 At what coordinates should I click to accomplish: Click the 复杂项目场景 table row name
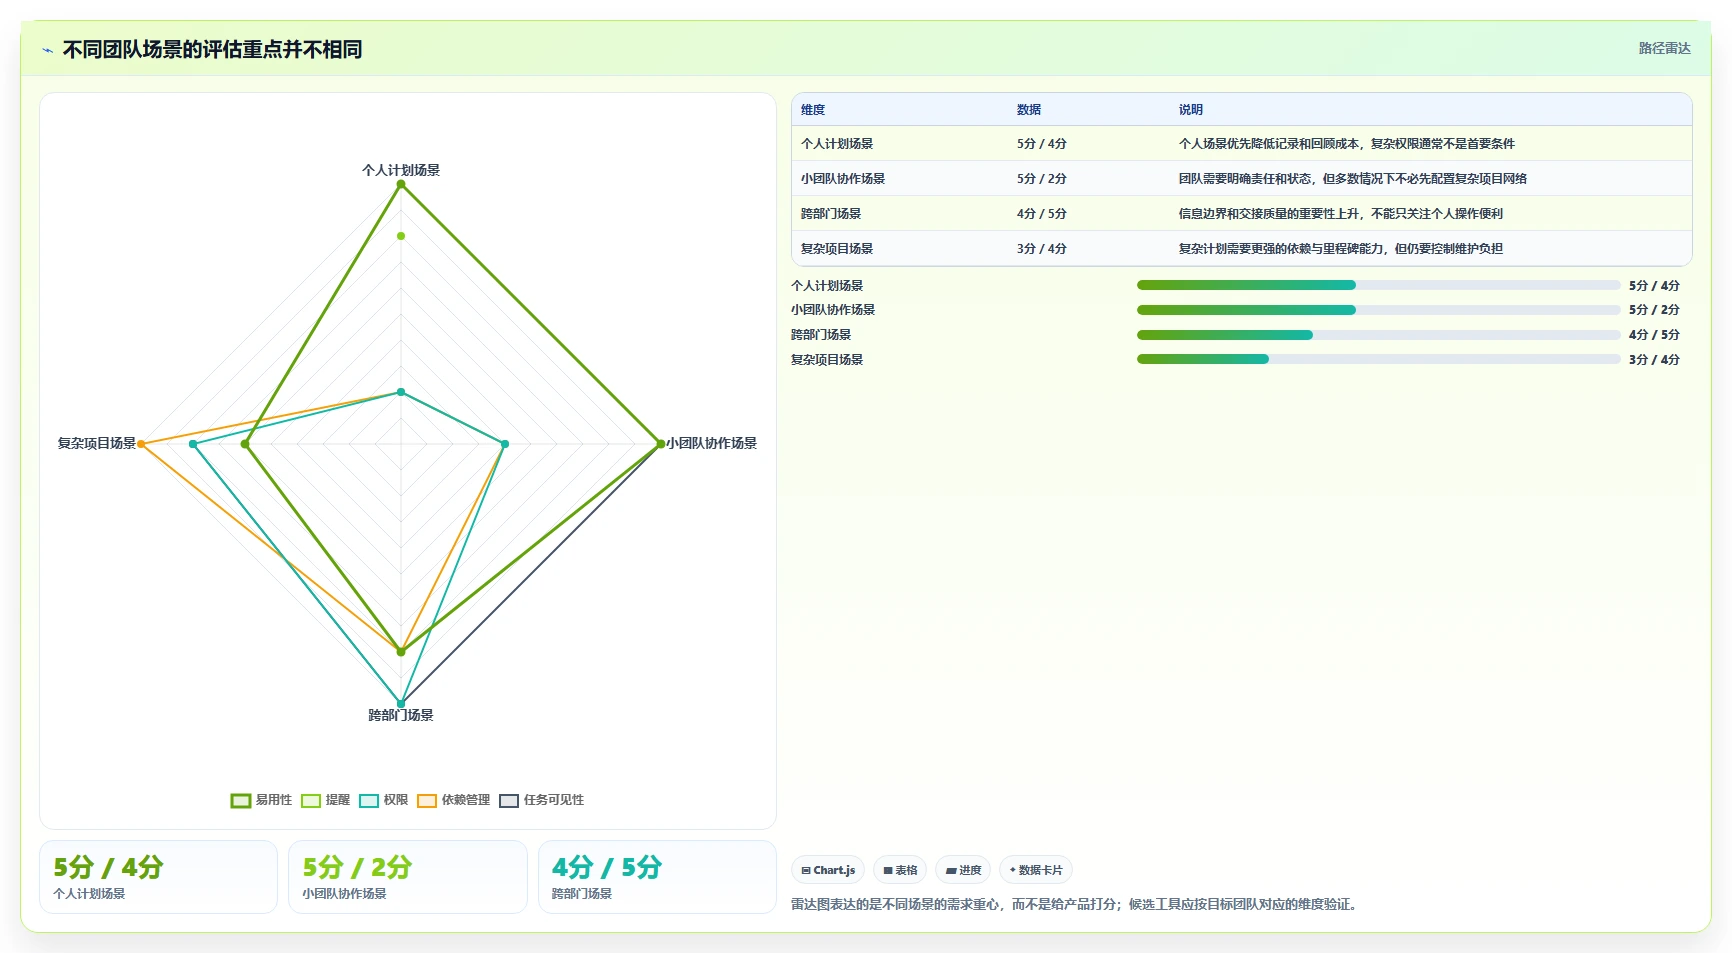point(837,249)
